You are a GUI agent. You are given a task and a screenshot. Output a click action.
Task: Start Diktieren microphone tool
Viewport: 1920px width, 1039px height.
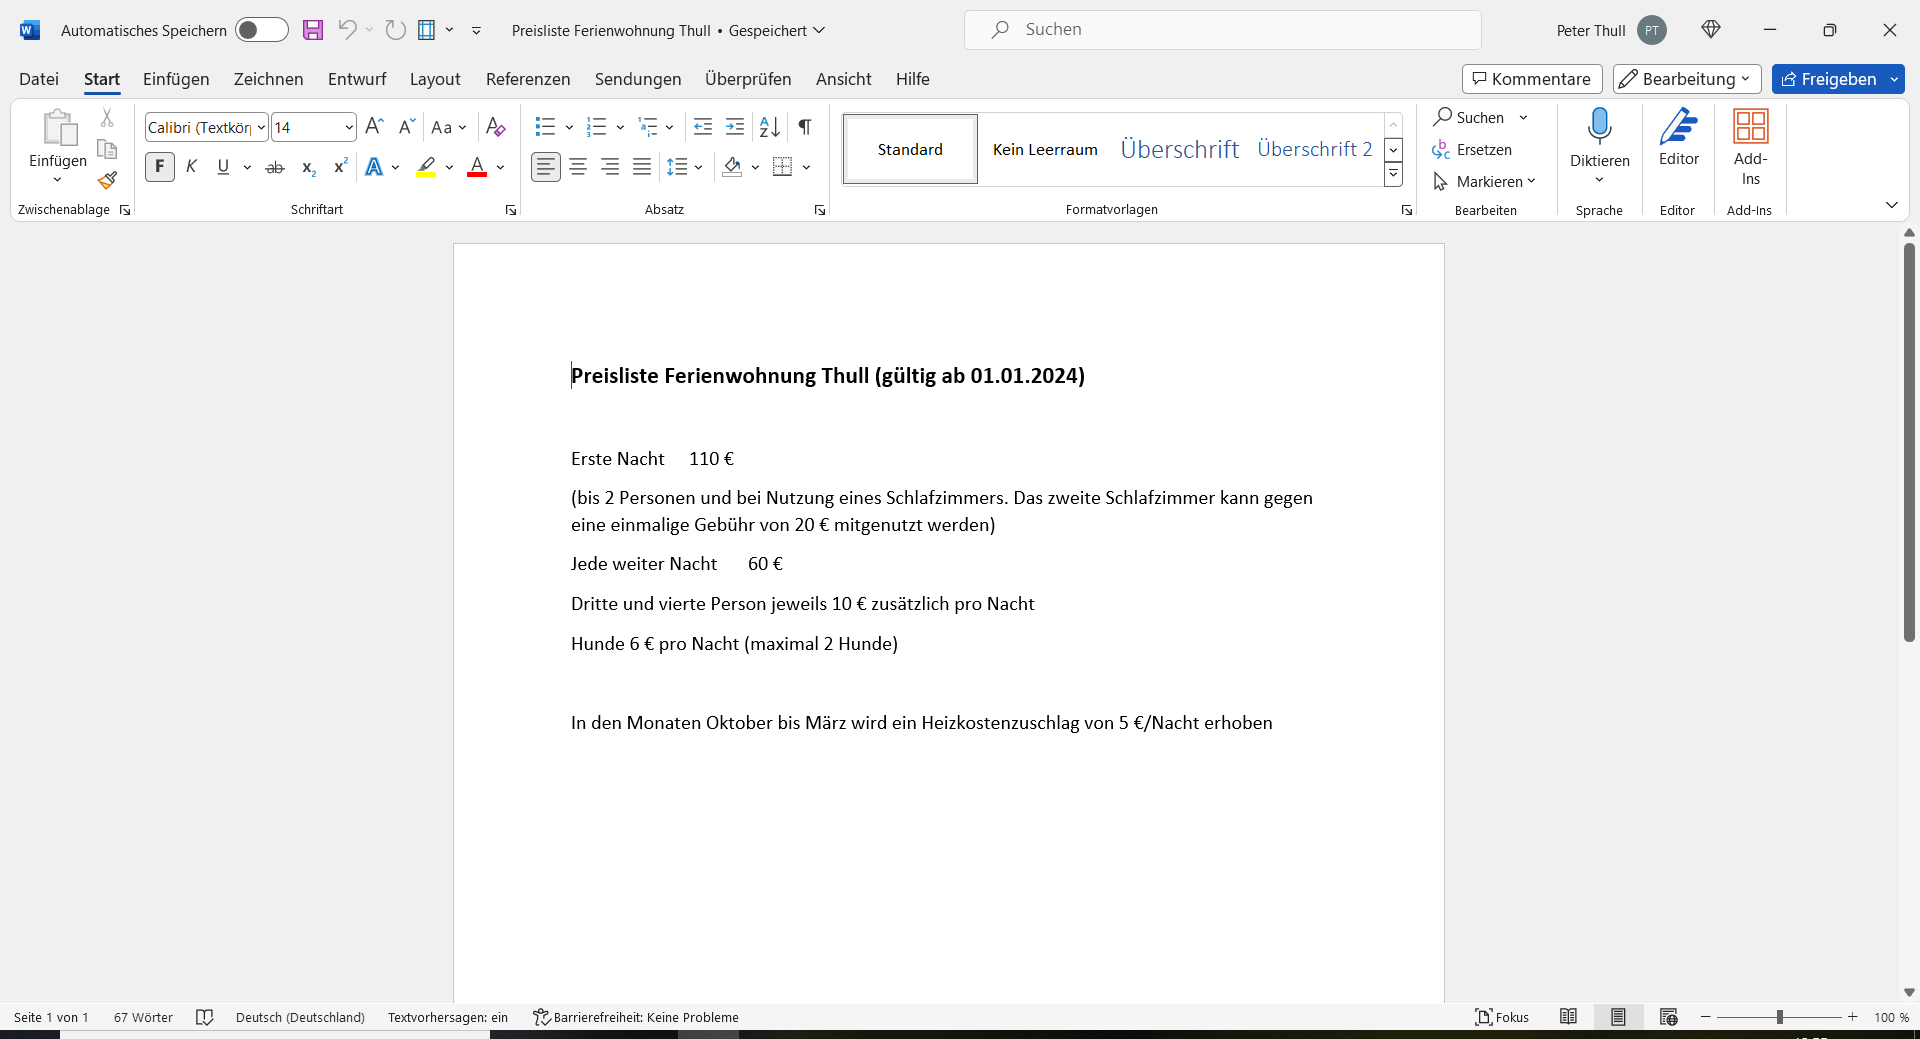click(x=1599, y=127)
